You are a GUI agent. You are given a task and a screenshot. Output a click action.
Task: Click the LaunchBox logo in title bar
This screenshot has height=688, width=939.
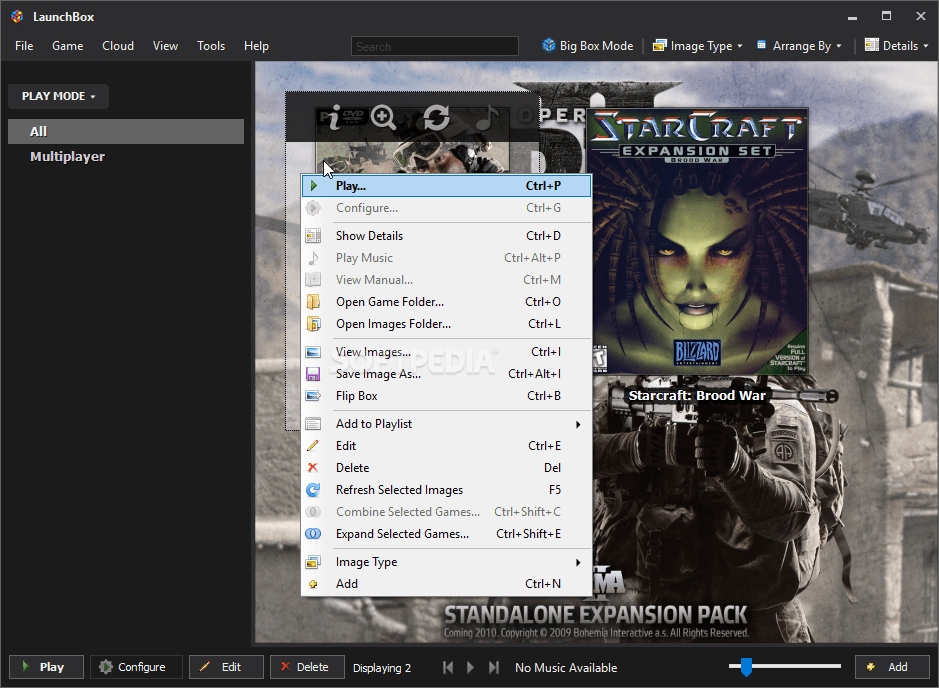[x=17, y=17]
